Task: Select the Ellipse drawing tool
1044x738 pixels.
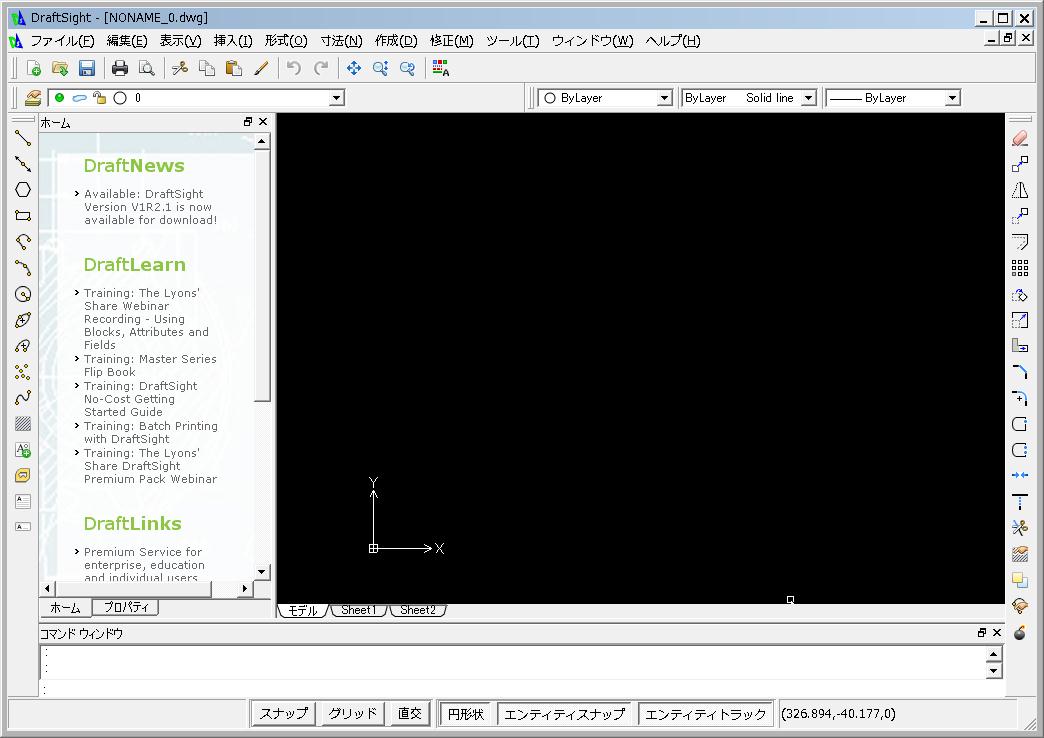Action: click(23, 320)
